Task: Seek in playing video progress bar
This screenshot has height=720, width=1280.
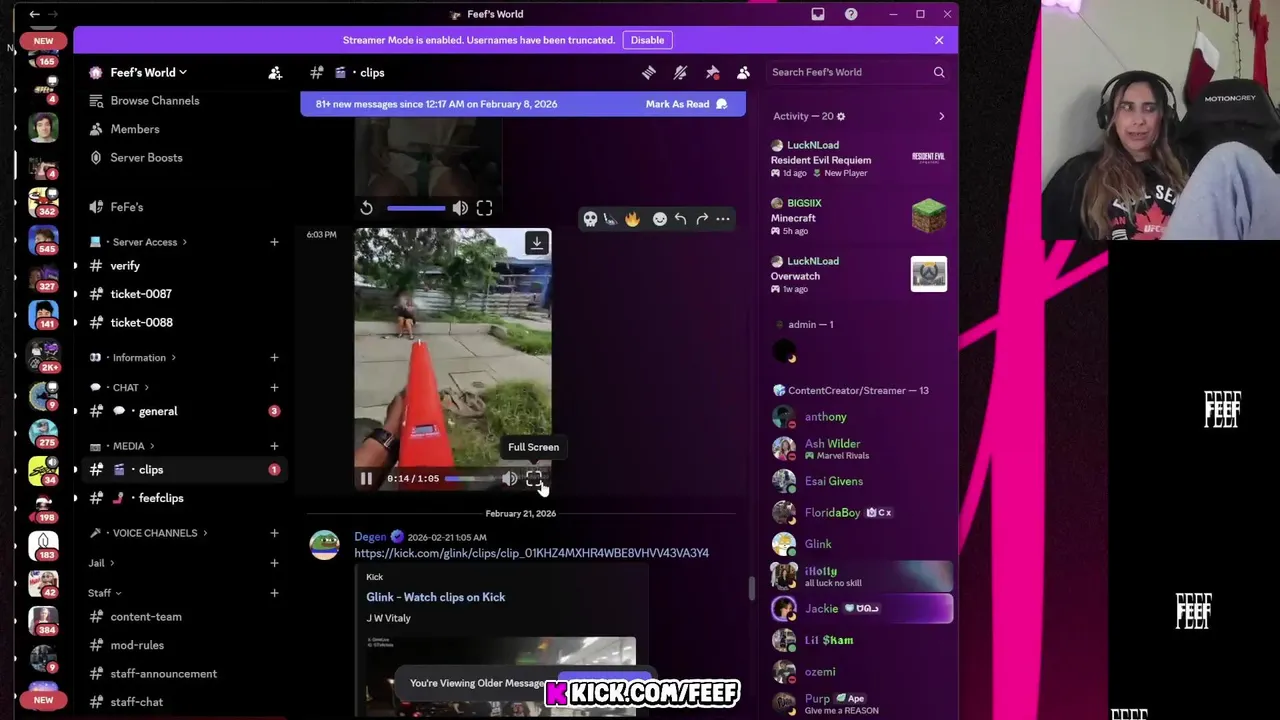Action: 471,479
